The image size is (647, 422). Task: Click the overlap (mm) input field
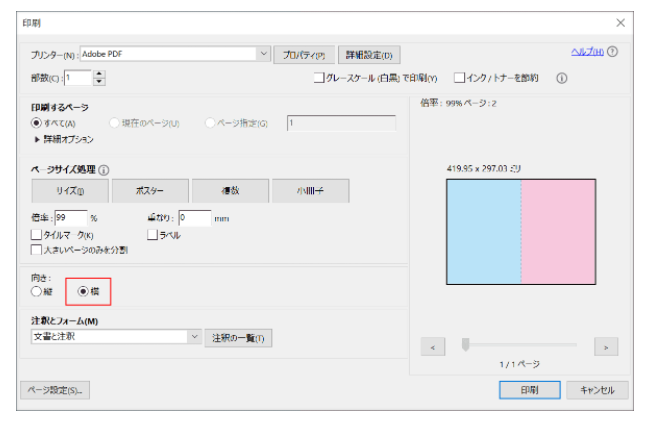click(194, 217)
